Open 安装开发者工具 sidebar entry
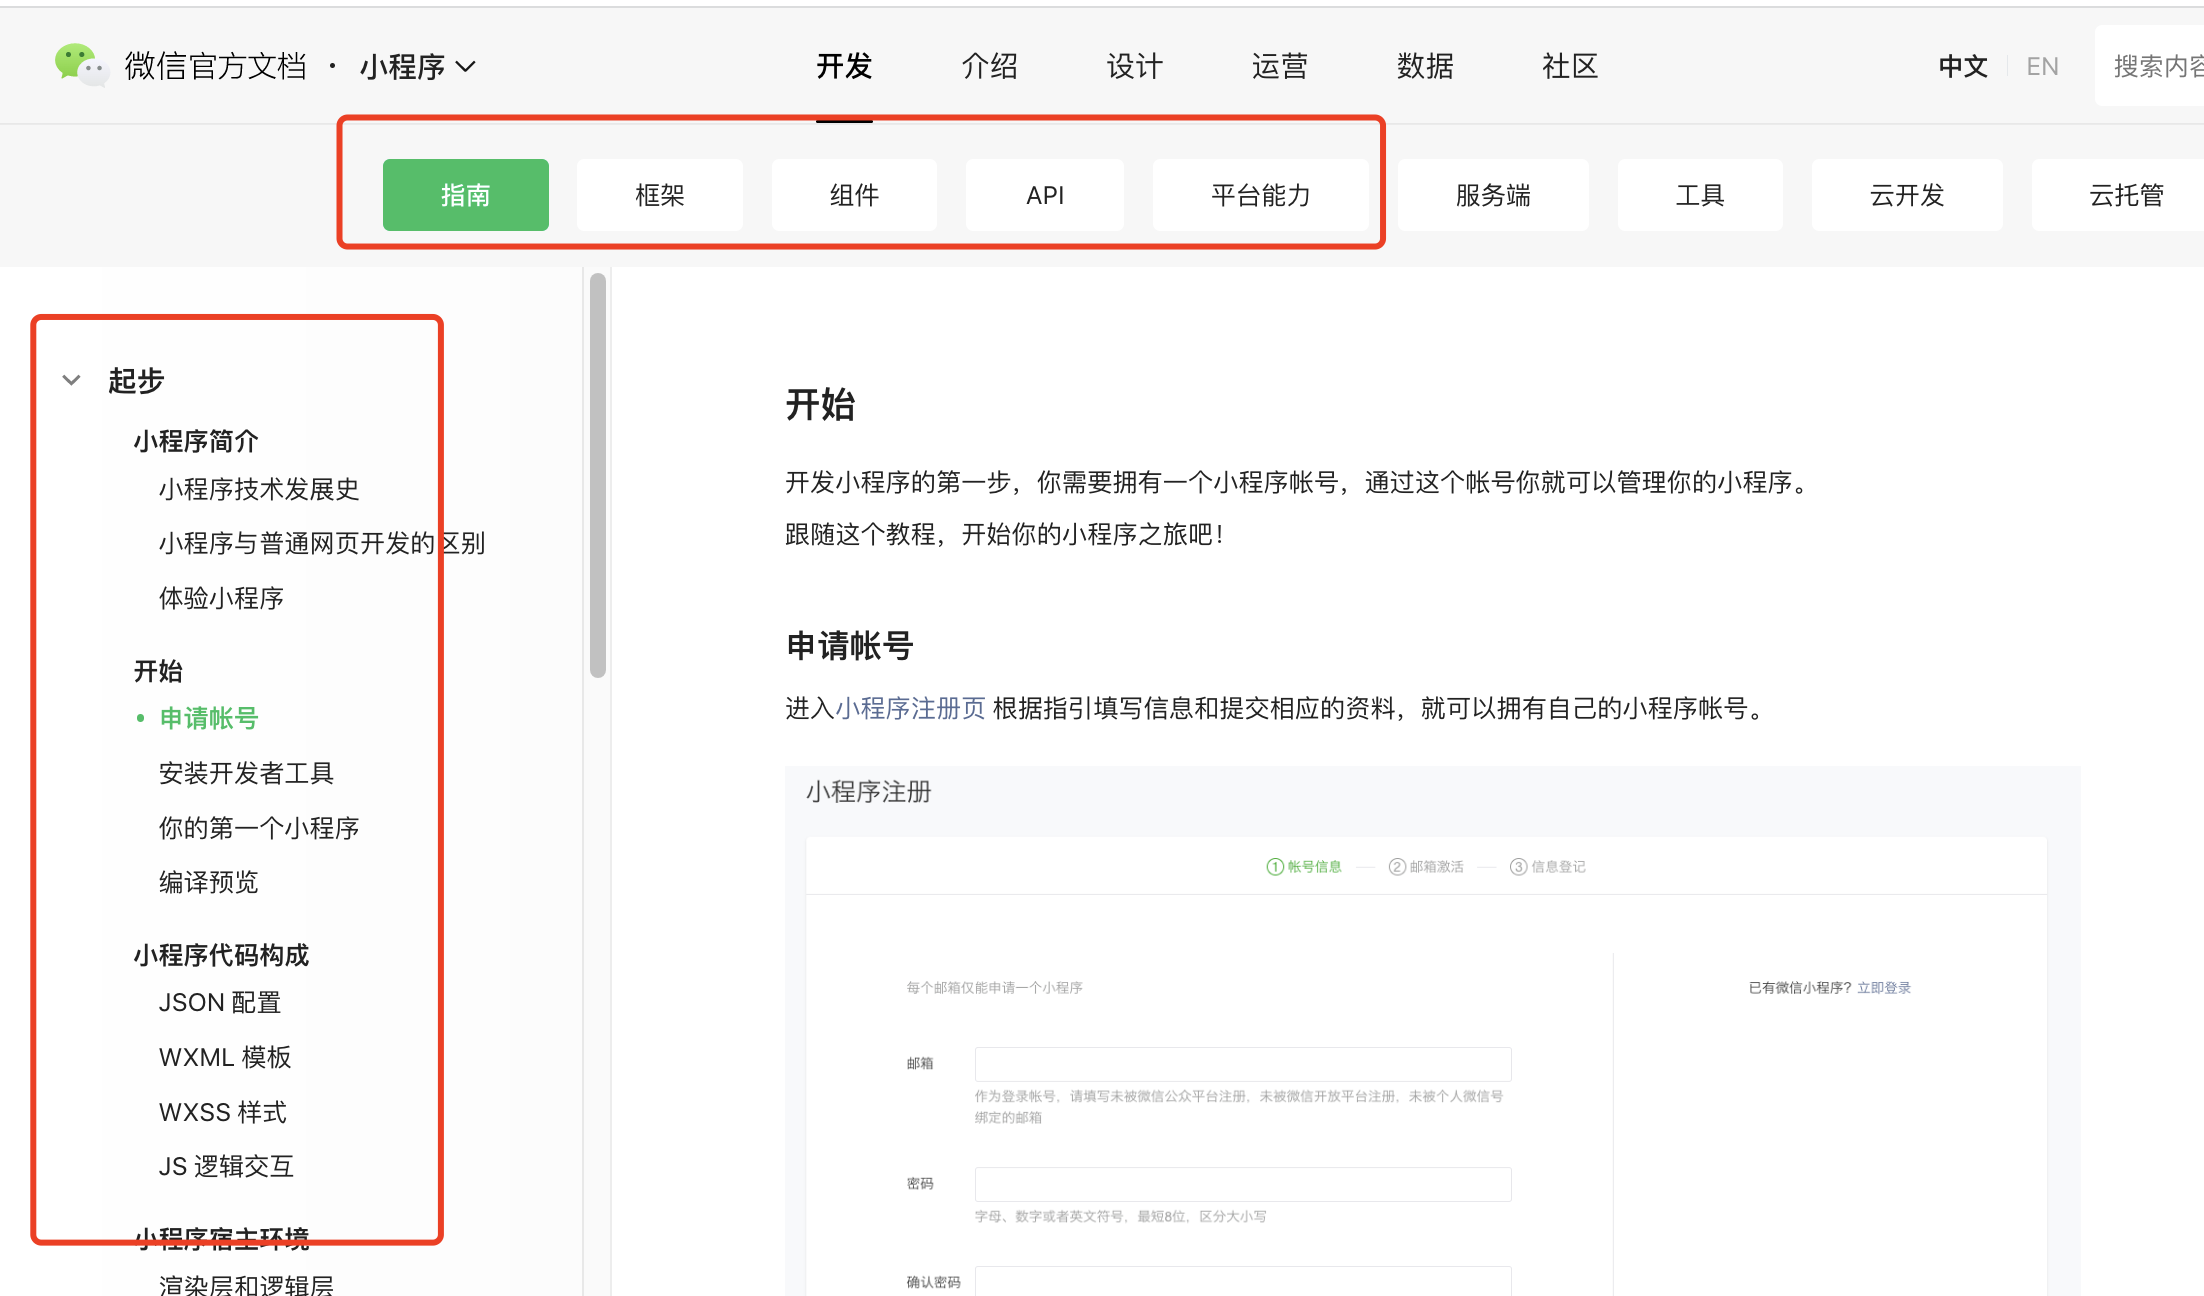Viewport: 2204px width, 1296px height. click(x=246, y=773)
